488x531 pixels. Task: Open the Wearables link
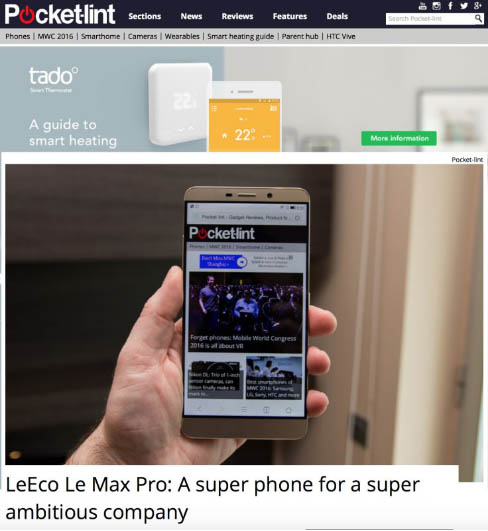[182, 36]
